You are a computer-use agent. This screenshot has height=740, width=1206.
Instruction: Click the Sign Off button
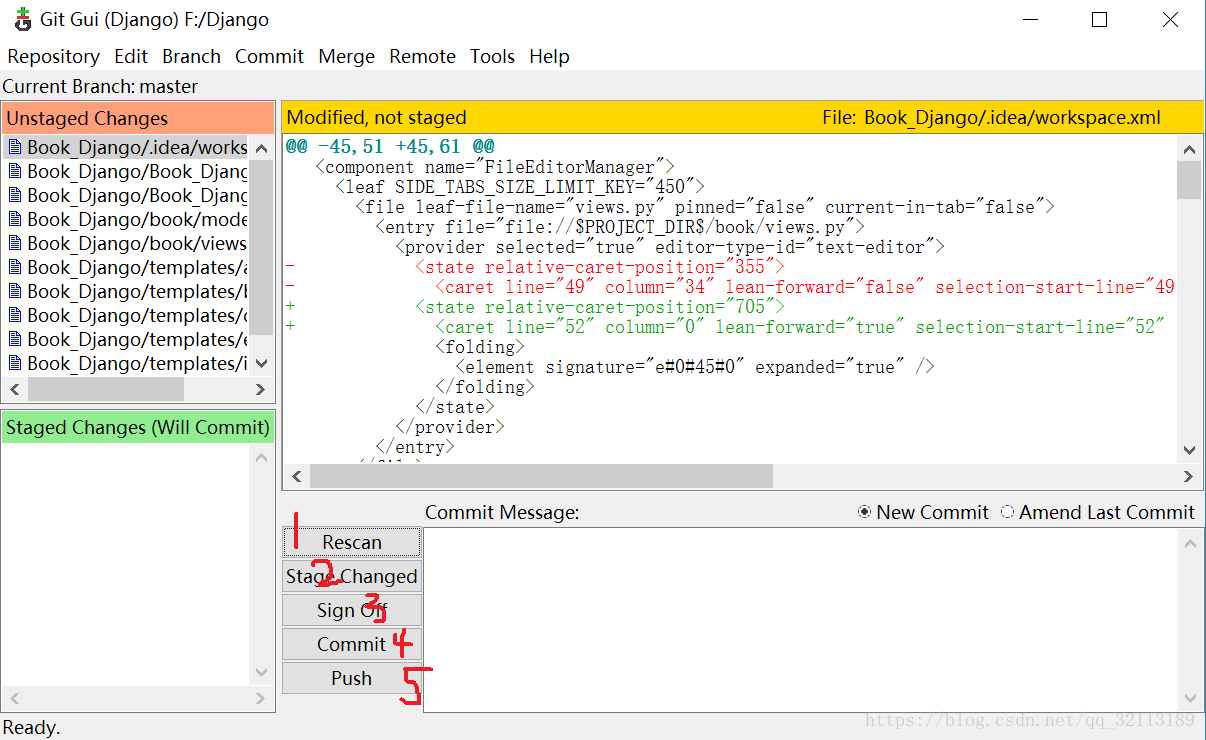(352, 610)
